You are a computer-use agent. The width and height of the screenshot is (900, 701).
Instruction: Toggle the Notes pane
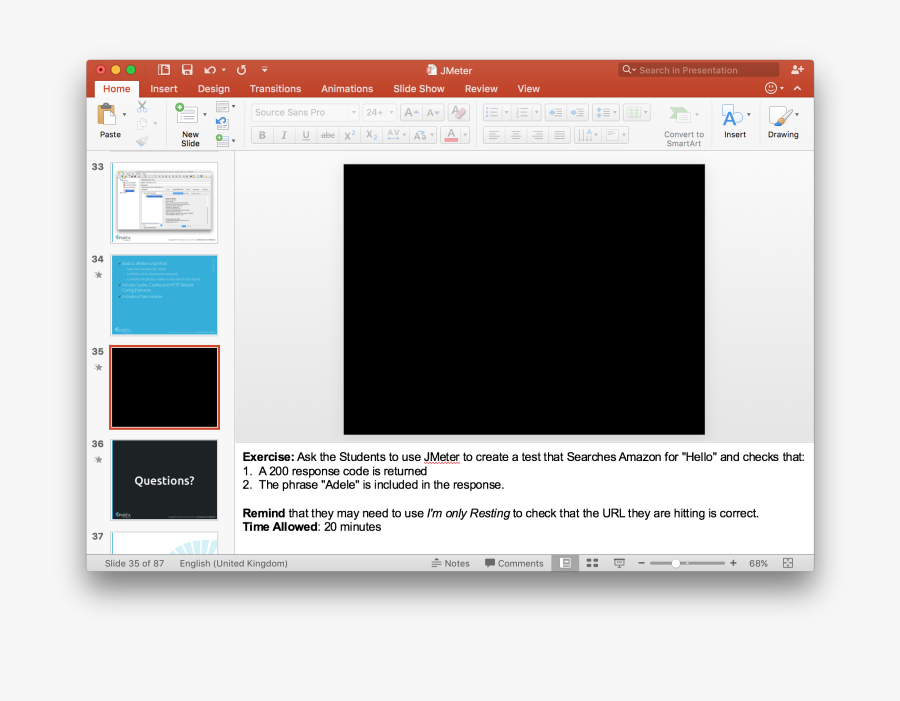[x=450, y=562]
